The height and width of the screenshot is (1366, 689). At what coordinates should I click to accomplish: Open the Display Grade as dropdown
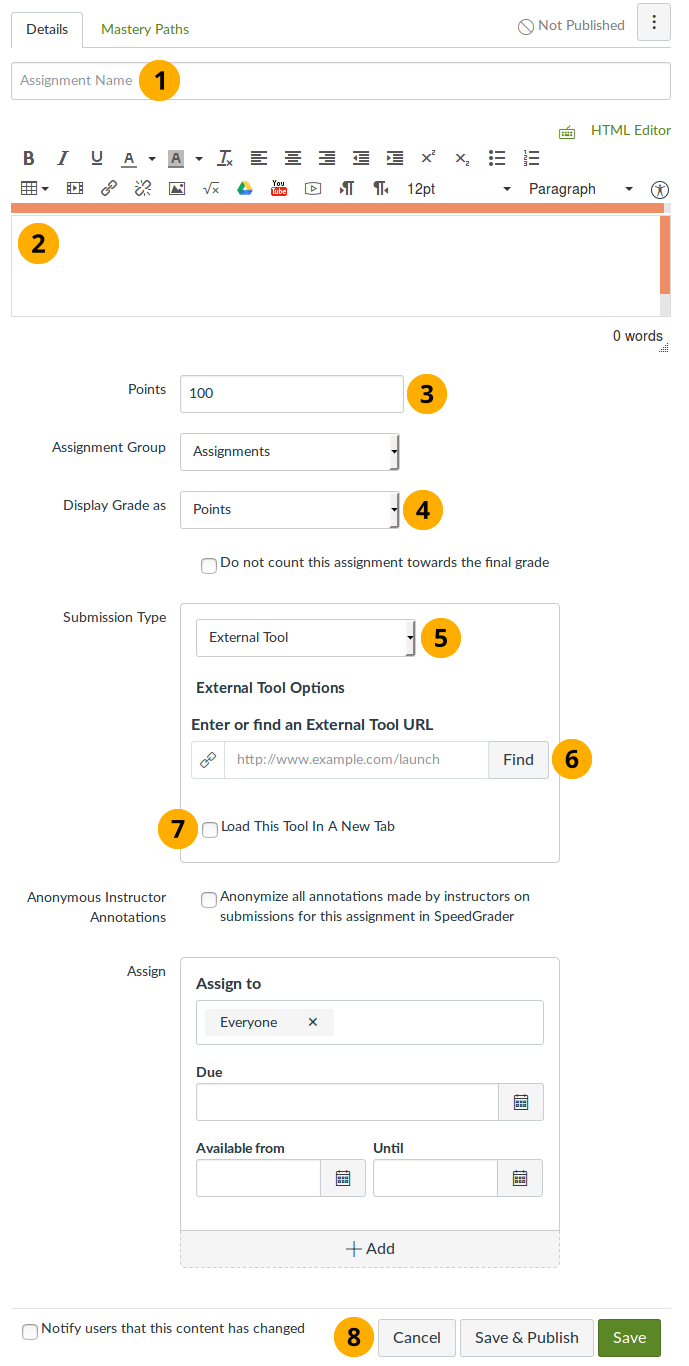(x=289, y=509)
